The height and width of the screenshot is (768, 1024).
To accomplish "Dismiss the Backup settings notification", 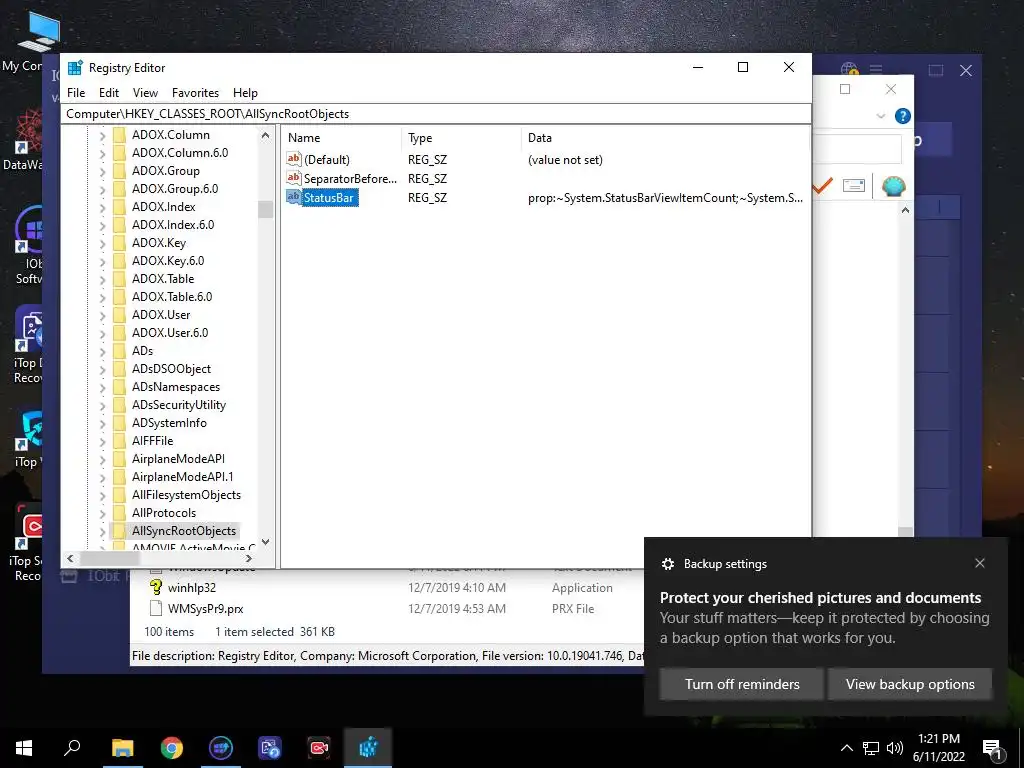I will (x=979, y=563).
